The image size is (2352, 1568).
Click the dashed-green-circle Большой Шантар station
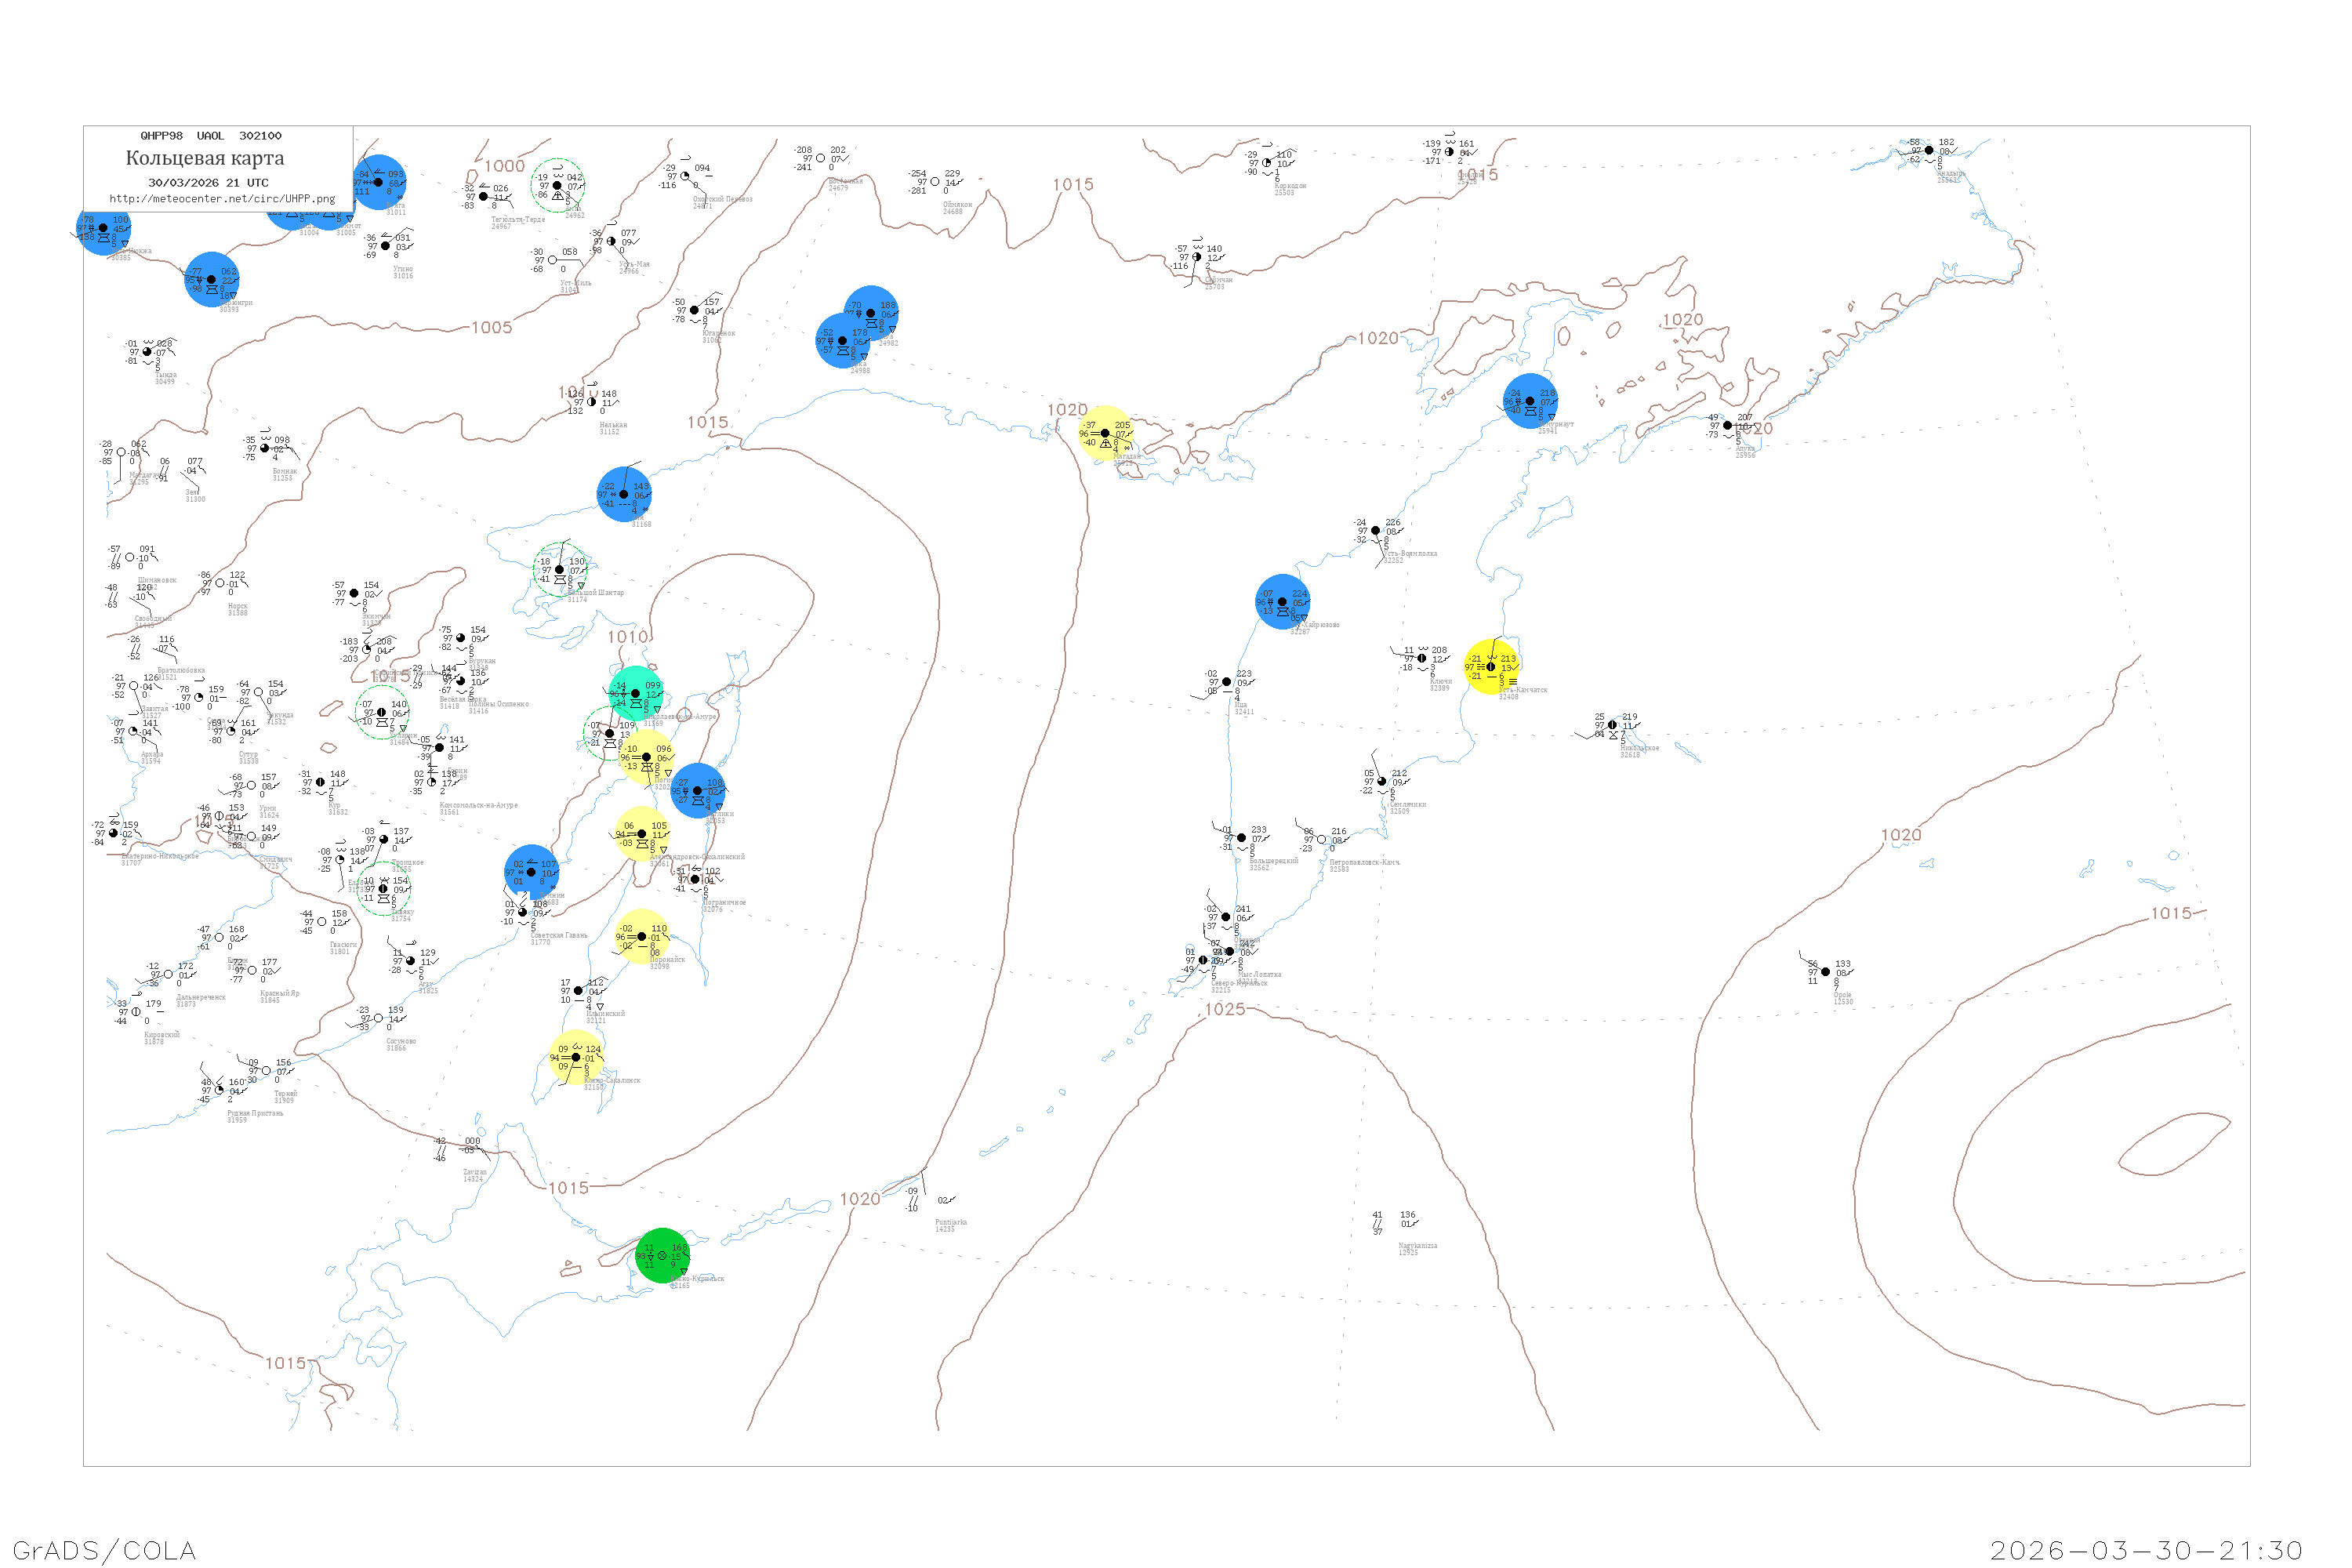tap(559, 570)
